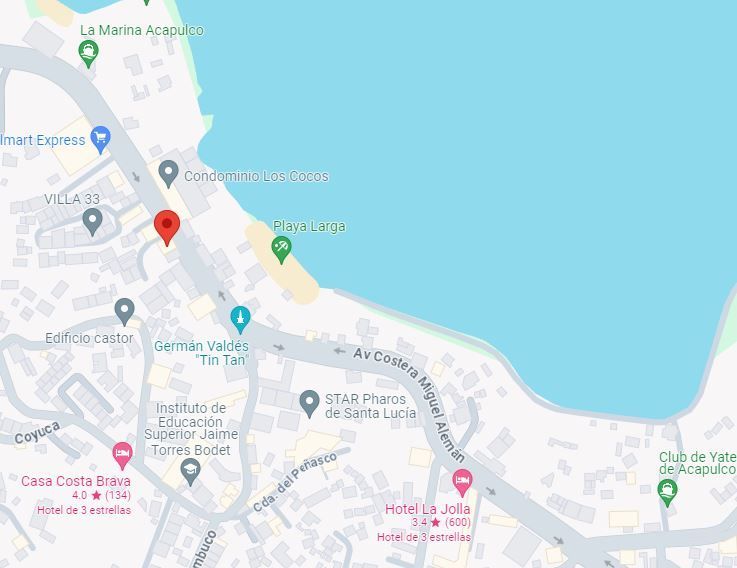Screen dimensions: 737x568
Task: Open the Hotel La Jolla bed icon
Action: [x=462, y=483]
